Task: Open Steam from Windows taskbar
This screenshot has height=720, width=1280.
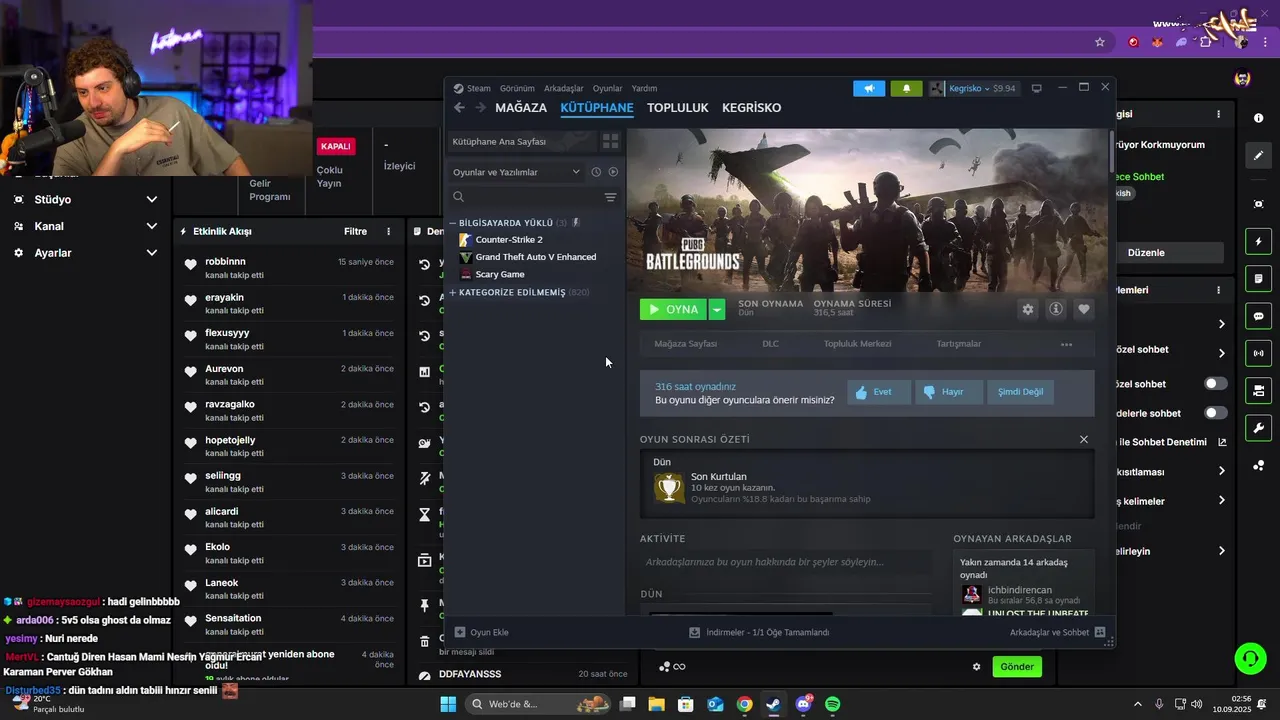Action: (x=774, y=704)
